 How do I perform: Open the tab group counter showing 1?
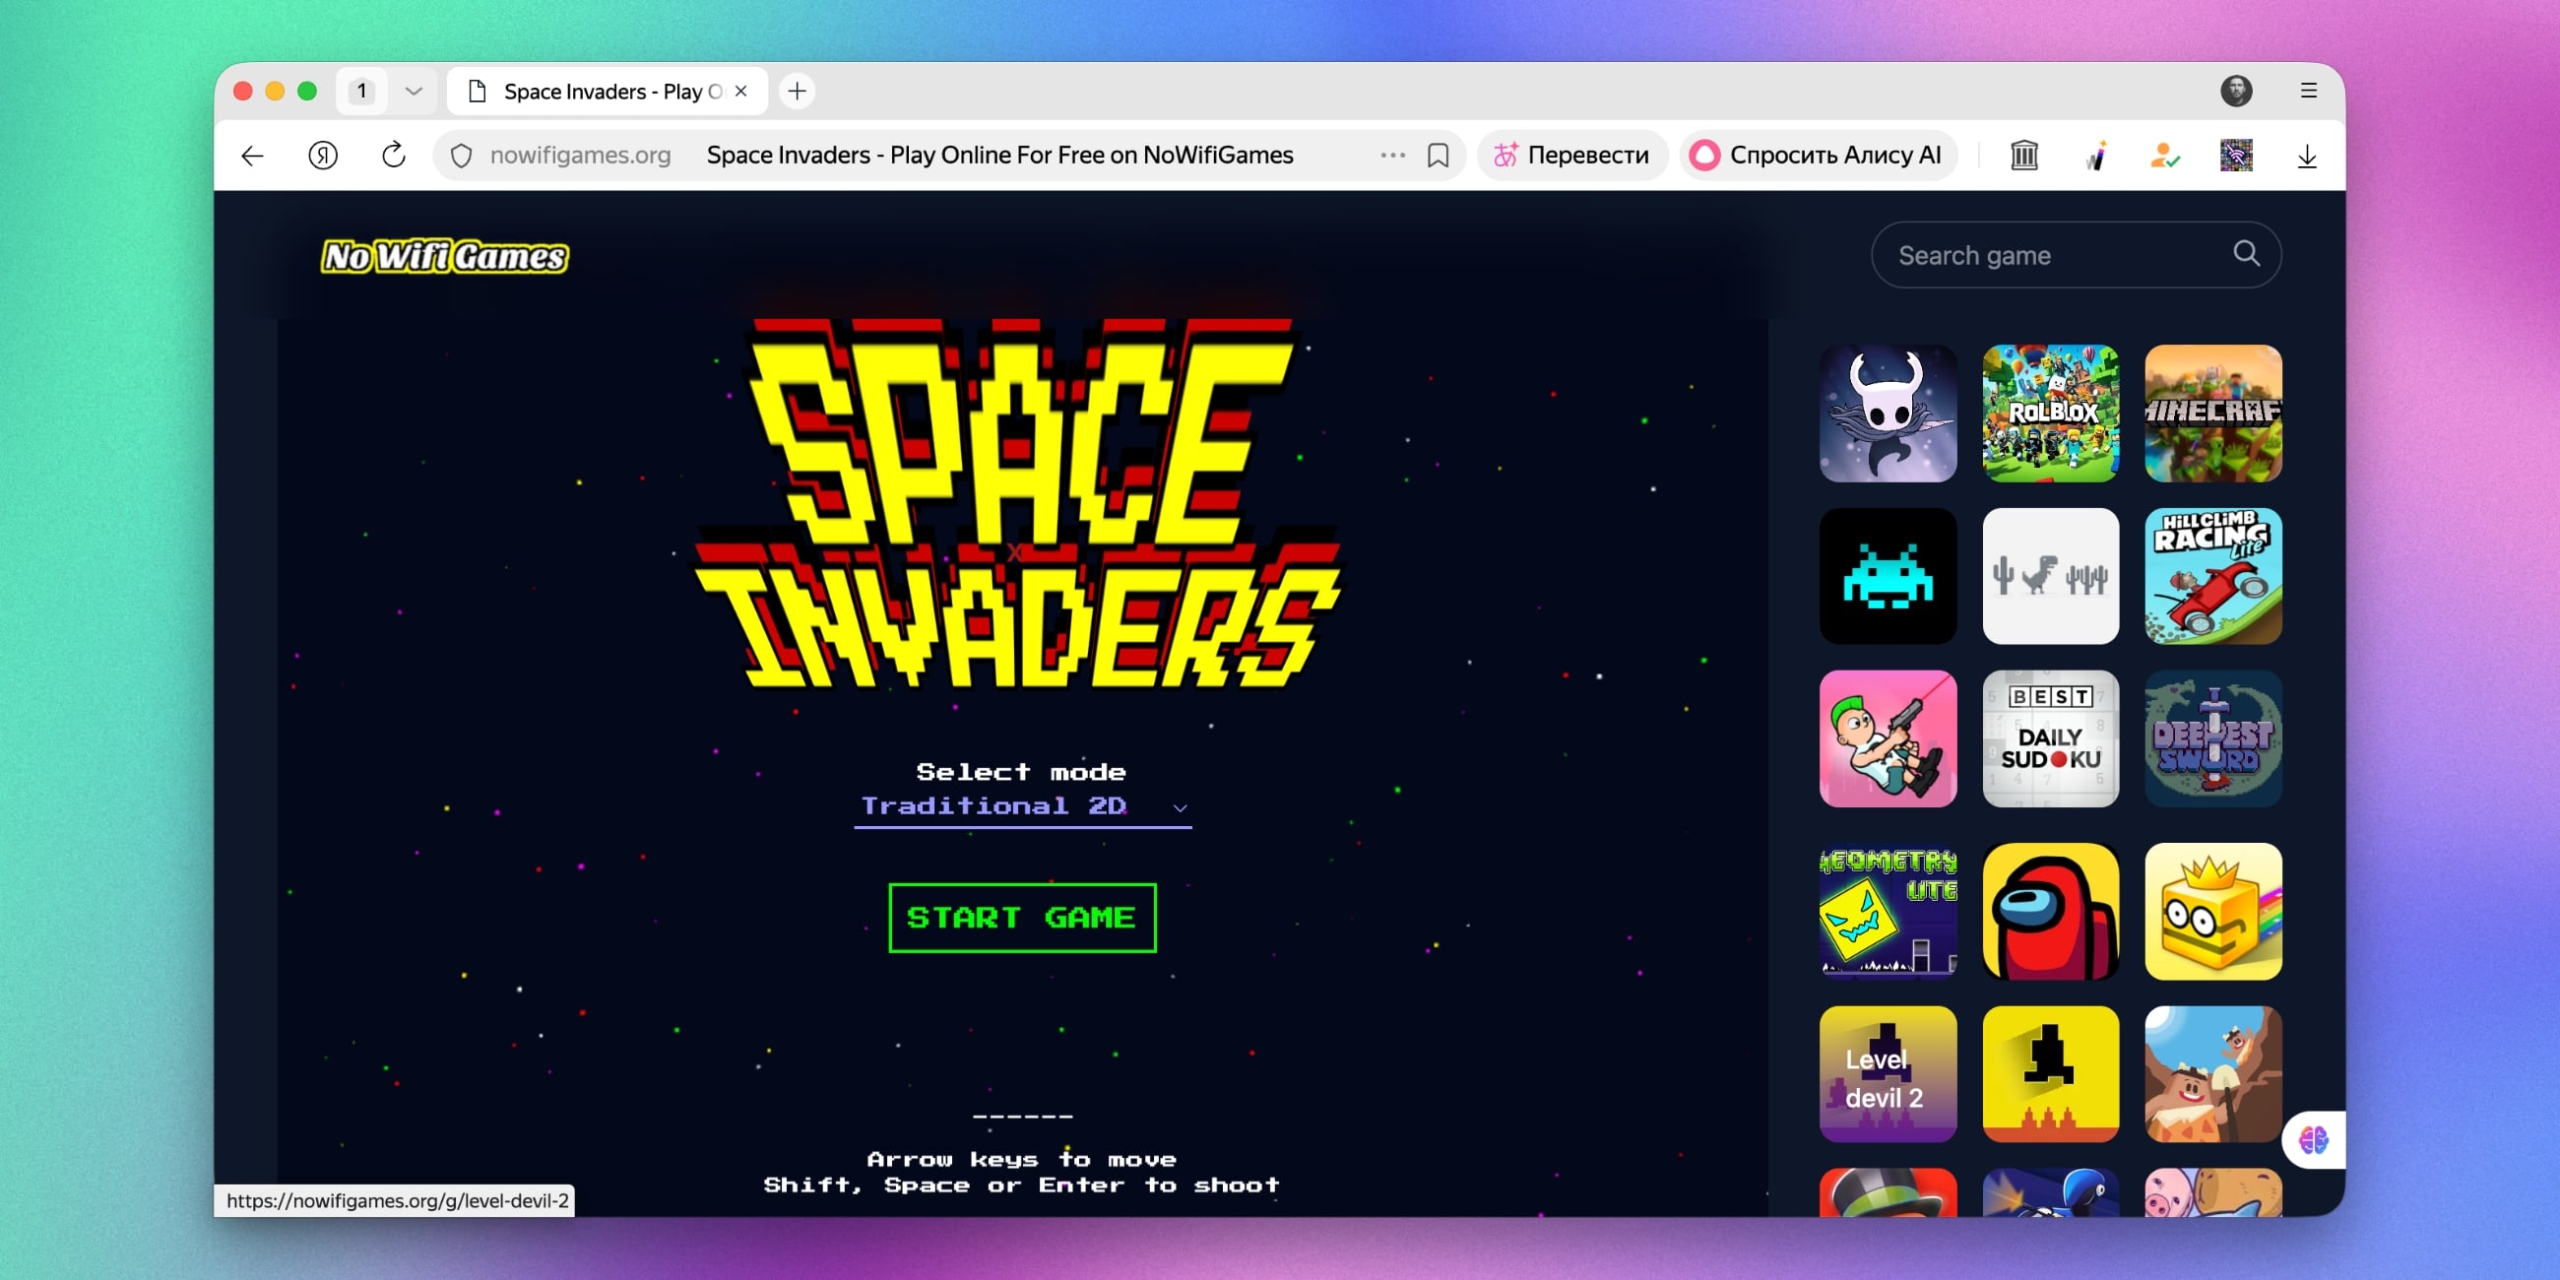(x=362, y=91)
